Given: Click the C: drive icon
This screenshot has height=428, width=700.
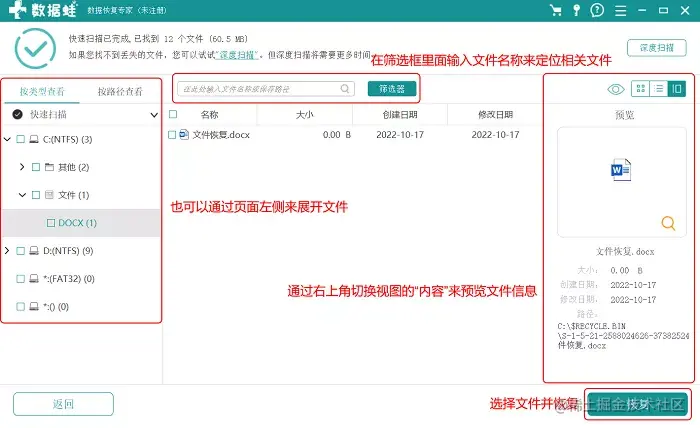Looking at the screenshot, I should 34,140.
